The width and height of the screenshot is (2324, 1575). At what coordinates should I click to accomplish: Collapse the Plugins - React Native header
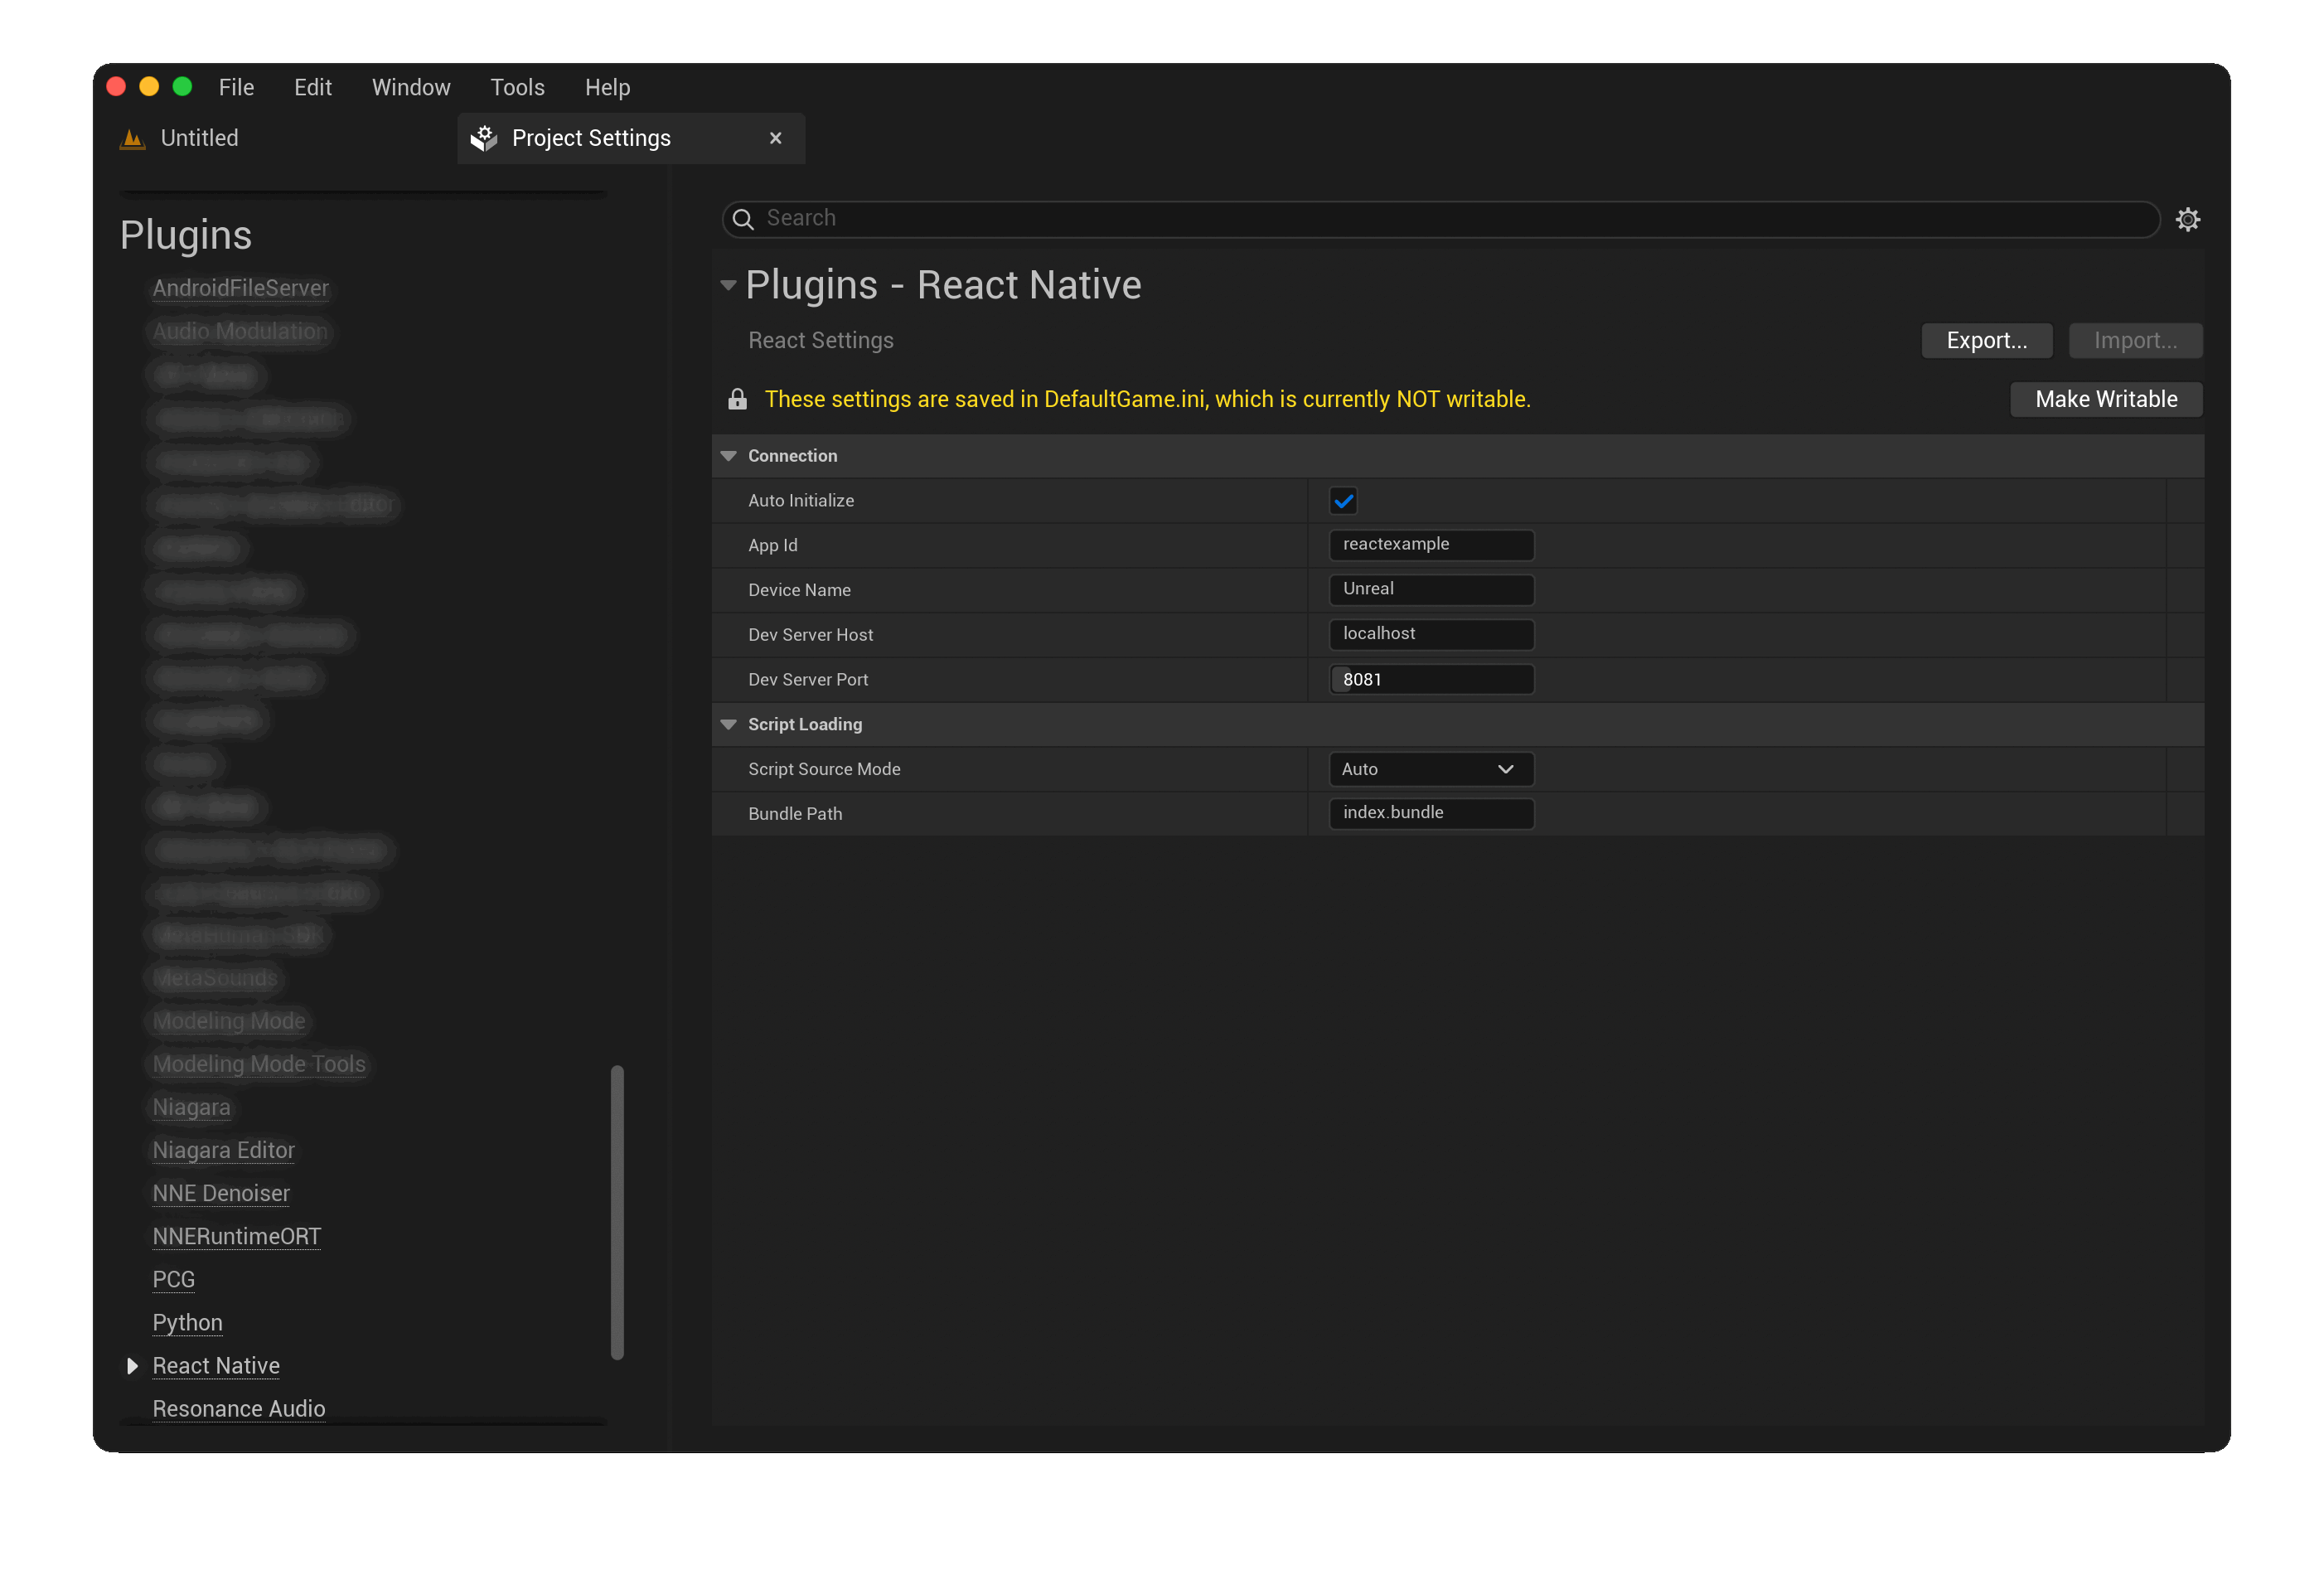tap(728, 286)
